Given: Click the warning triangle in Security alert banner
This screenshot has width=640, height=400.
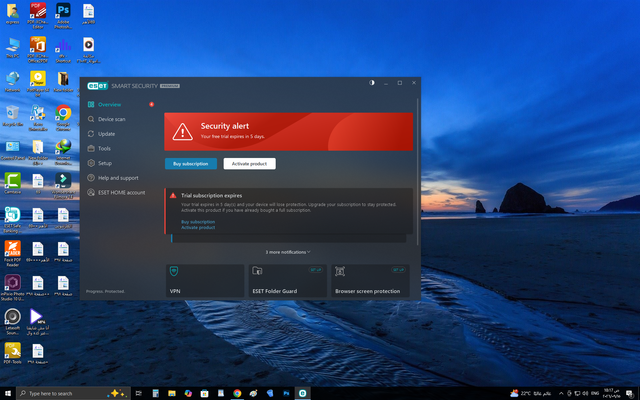Looking at the screenshot, I should pos(182,132).
